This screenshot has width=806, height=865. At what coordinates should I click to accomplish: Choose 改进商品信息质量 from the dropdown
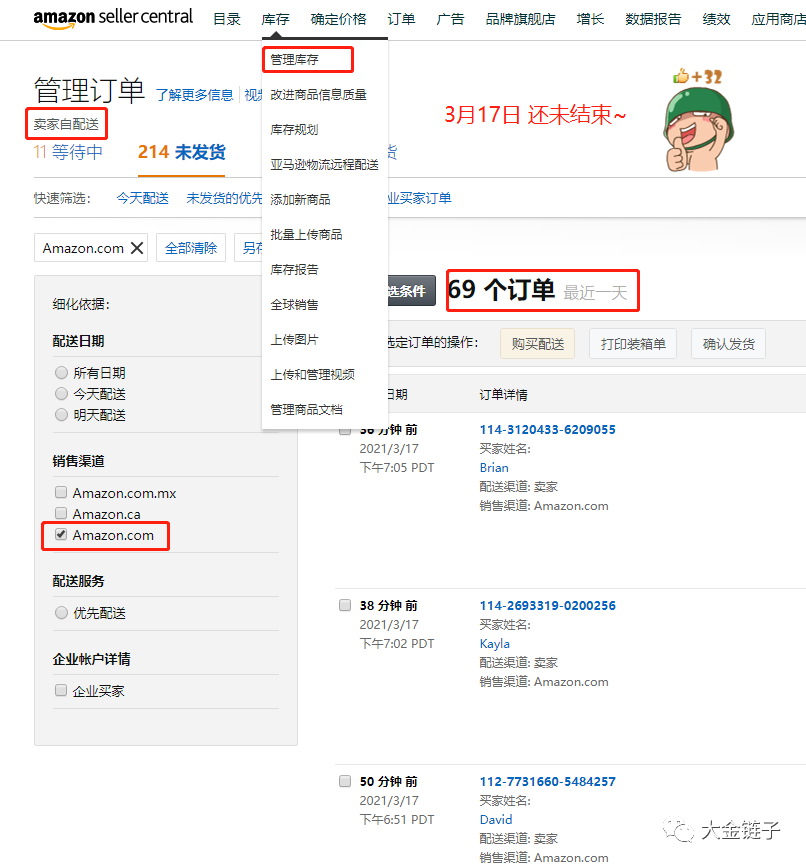tap(318, 95)
